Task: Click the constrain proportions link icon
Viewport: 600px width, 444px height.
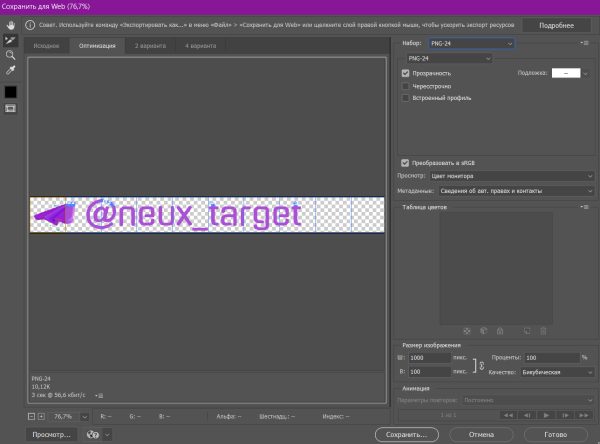Action: tap(480, 365)
